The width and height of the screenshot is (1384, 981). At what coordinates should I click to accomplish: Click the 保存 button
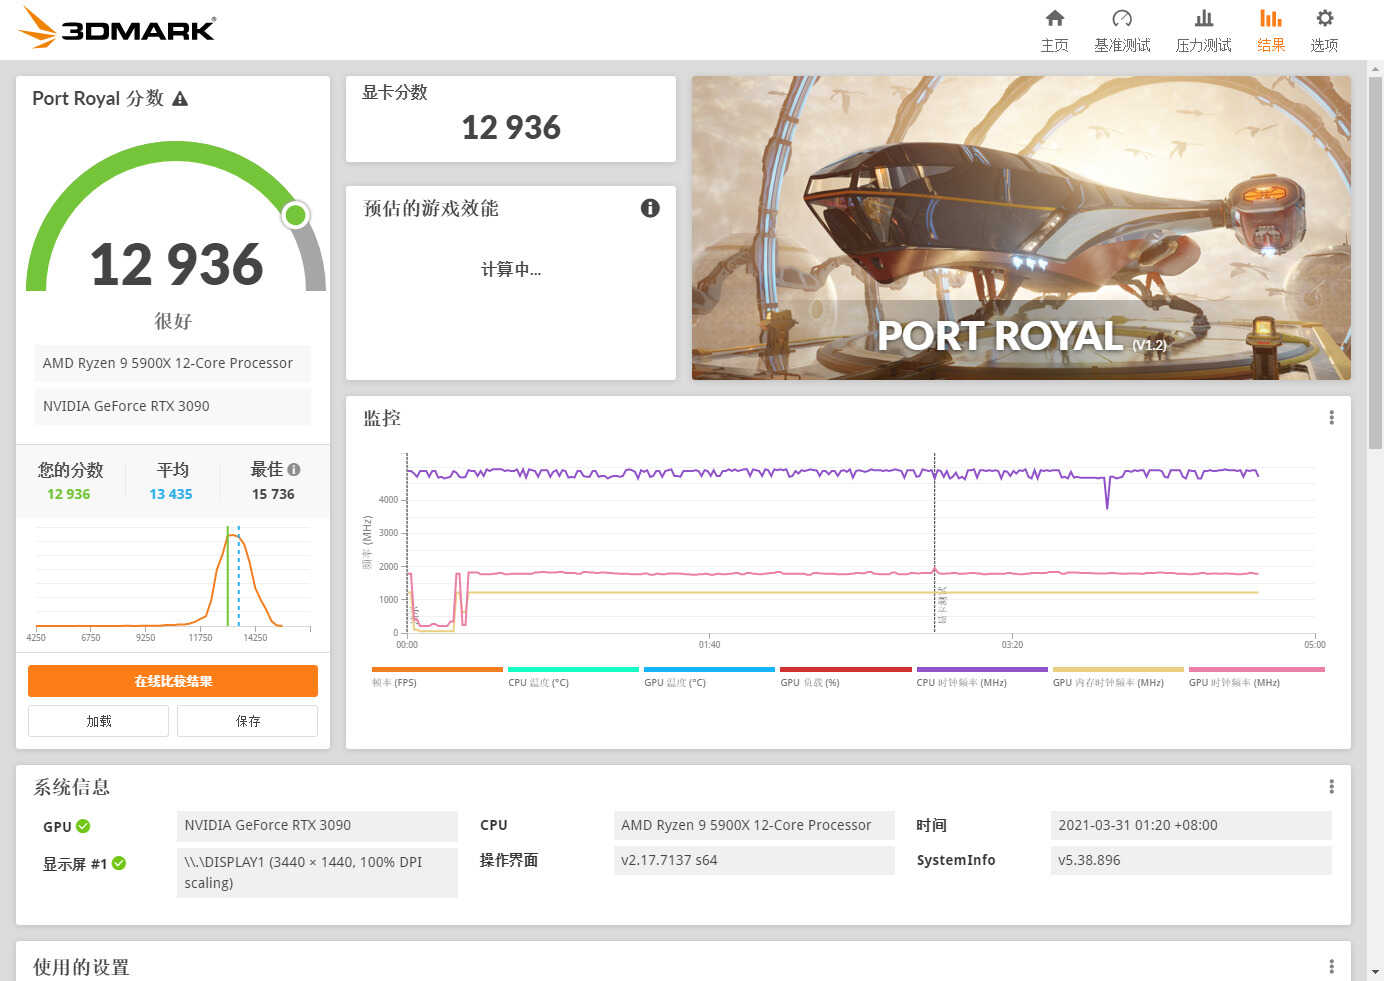[x=247, y=721]
